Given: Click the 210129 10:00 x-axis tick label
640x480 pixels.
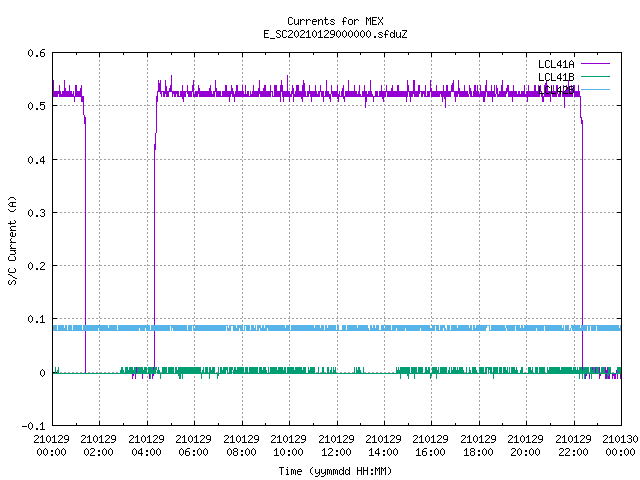Looking at the screenshot, I should (288, 445).
